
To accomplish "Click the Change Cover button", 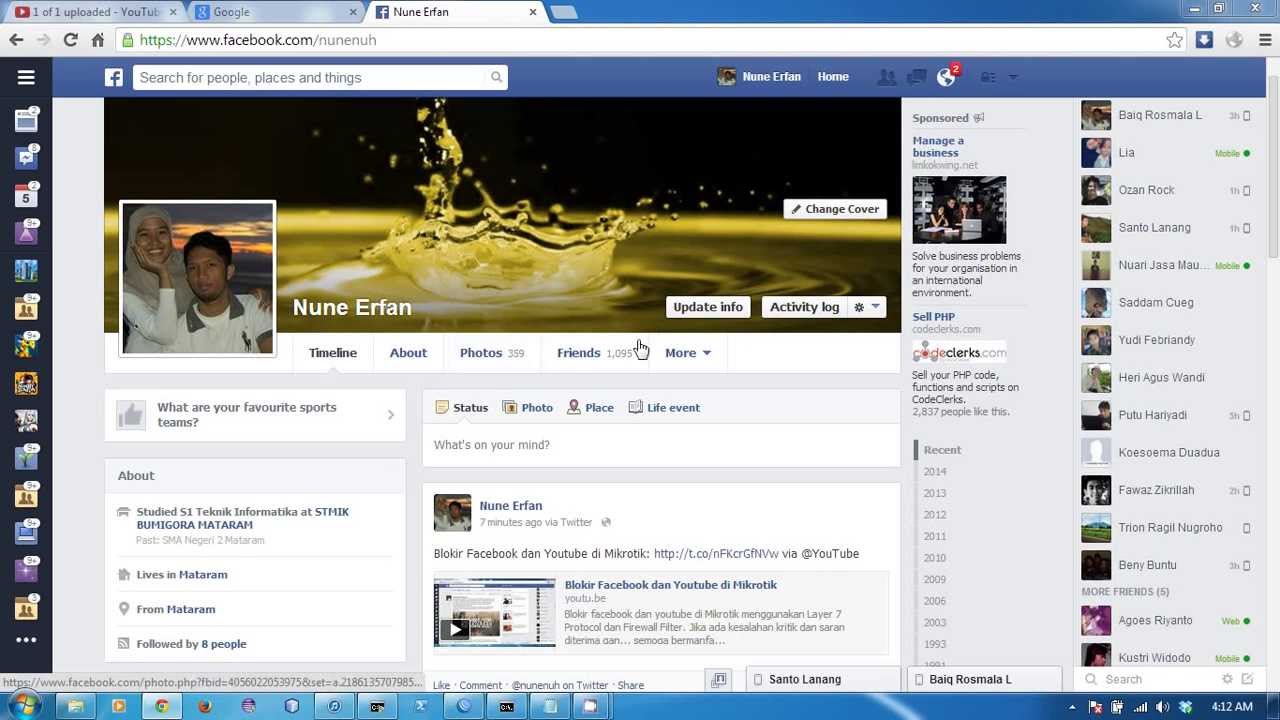I will 835,209.
